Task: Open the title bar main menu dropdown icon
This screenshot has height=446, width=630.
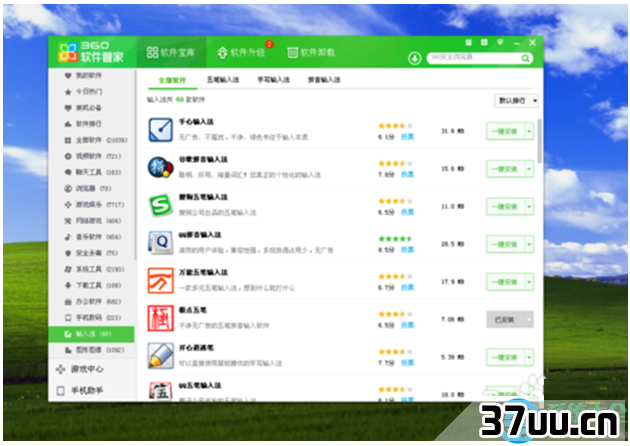Action: tap(500, 42)
